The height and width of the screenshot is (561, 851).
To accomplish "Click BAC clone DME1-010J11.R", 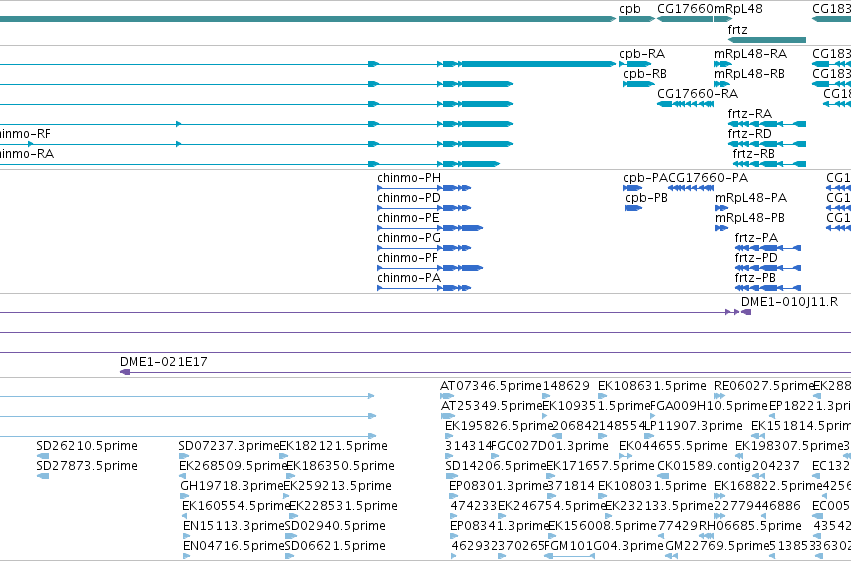I will [x=746, y=312].
